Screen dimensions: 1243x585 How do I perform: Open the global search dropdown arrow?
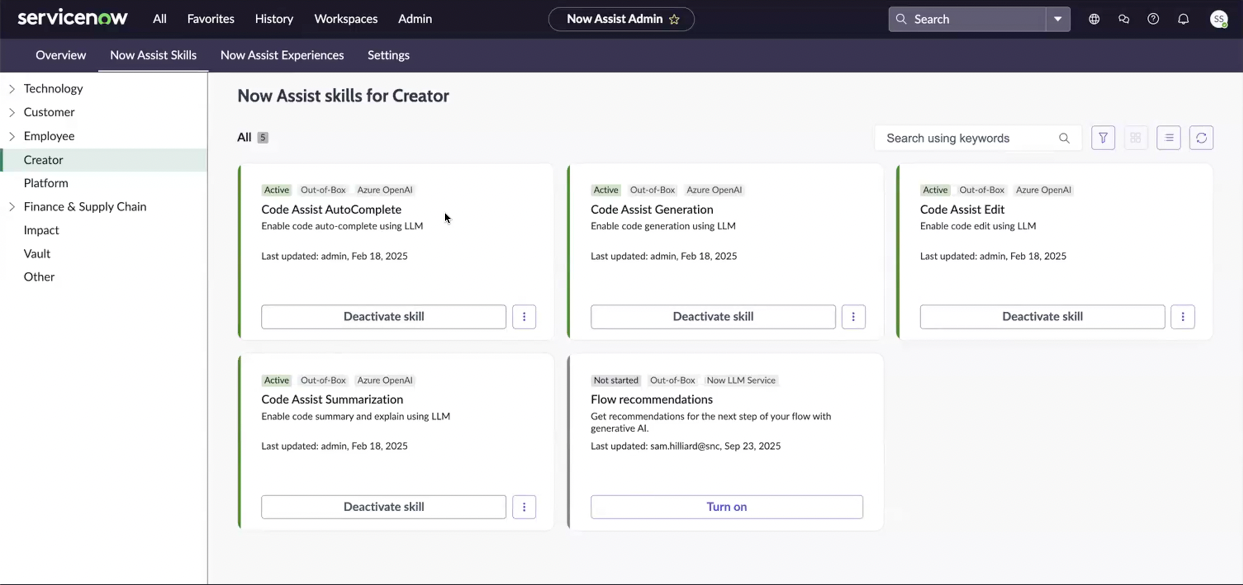click(1058, 19)
